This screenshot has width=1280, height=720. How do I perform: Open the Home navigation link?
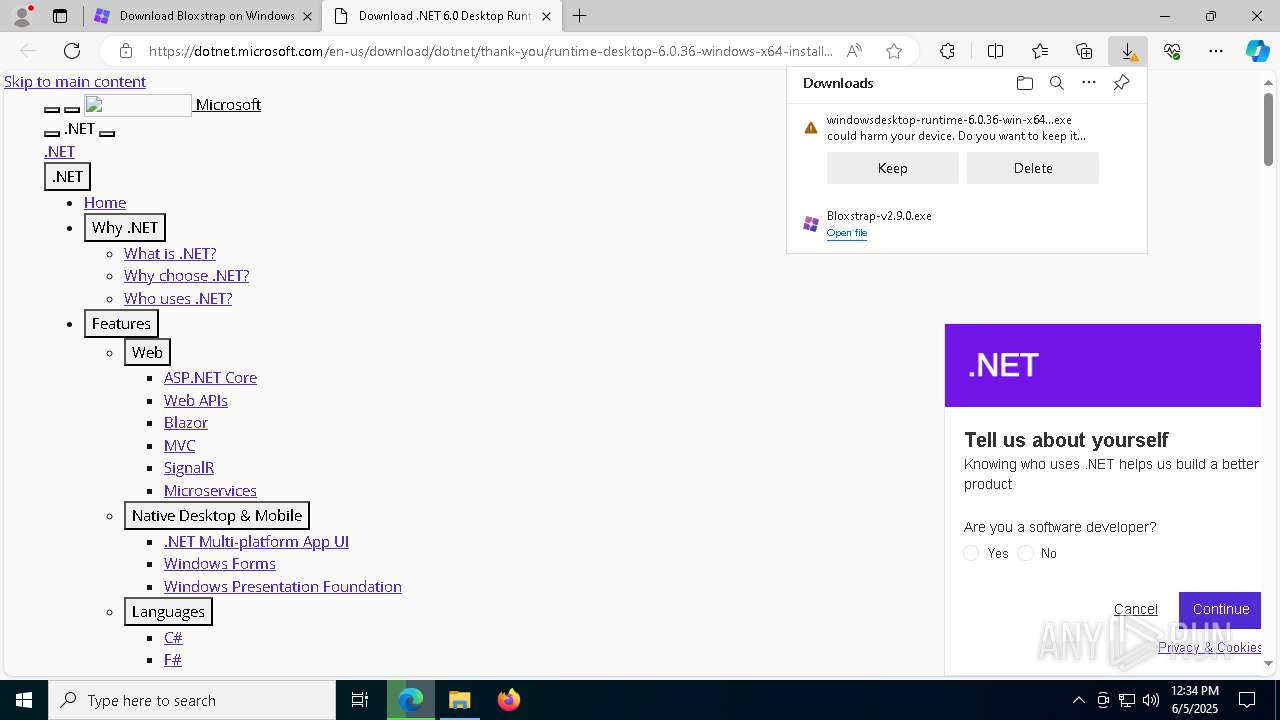click(x=105, y=202)
